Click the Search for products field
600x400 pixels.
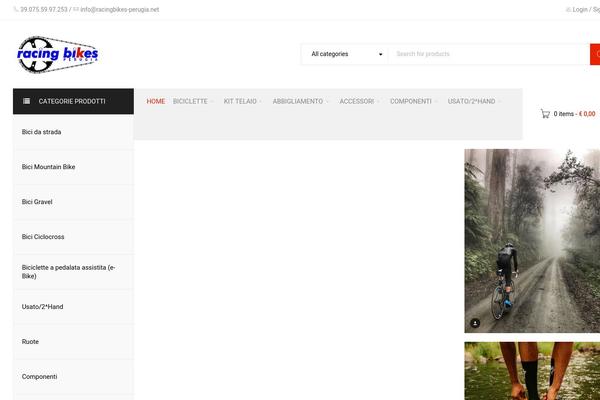(489, 54)
